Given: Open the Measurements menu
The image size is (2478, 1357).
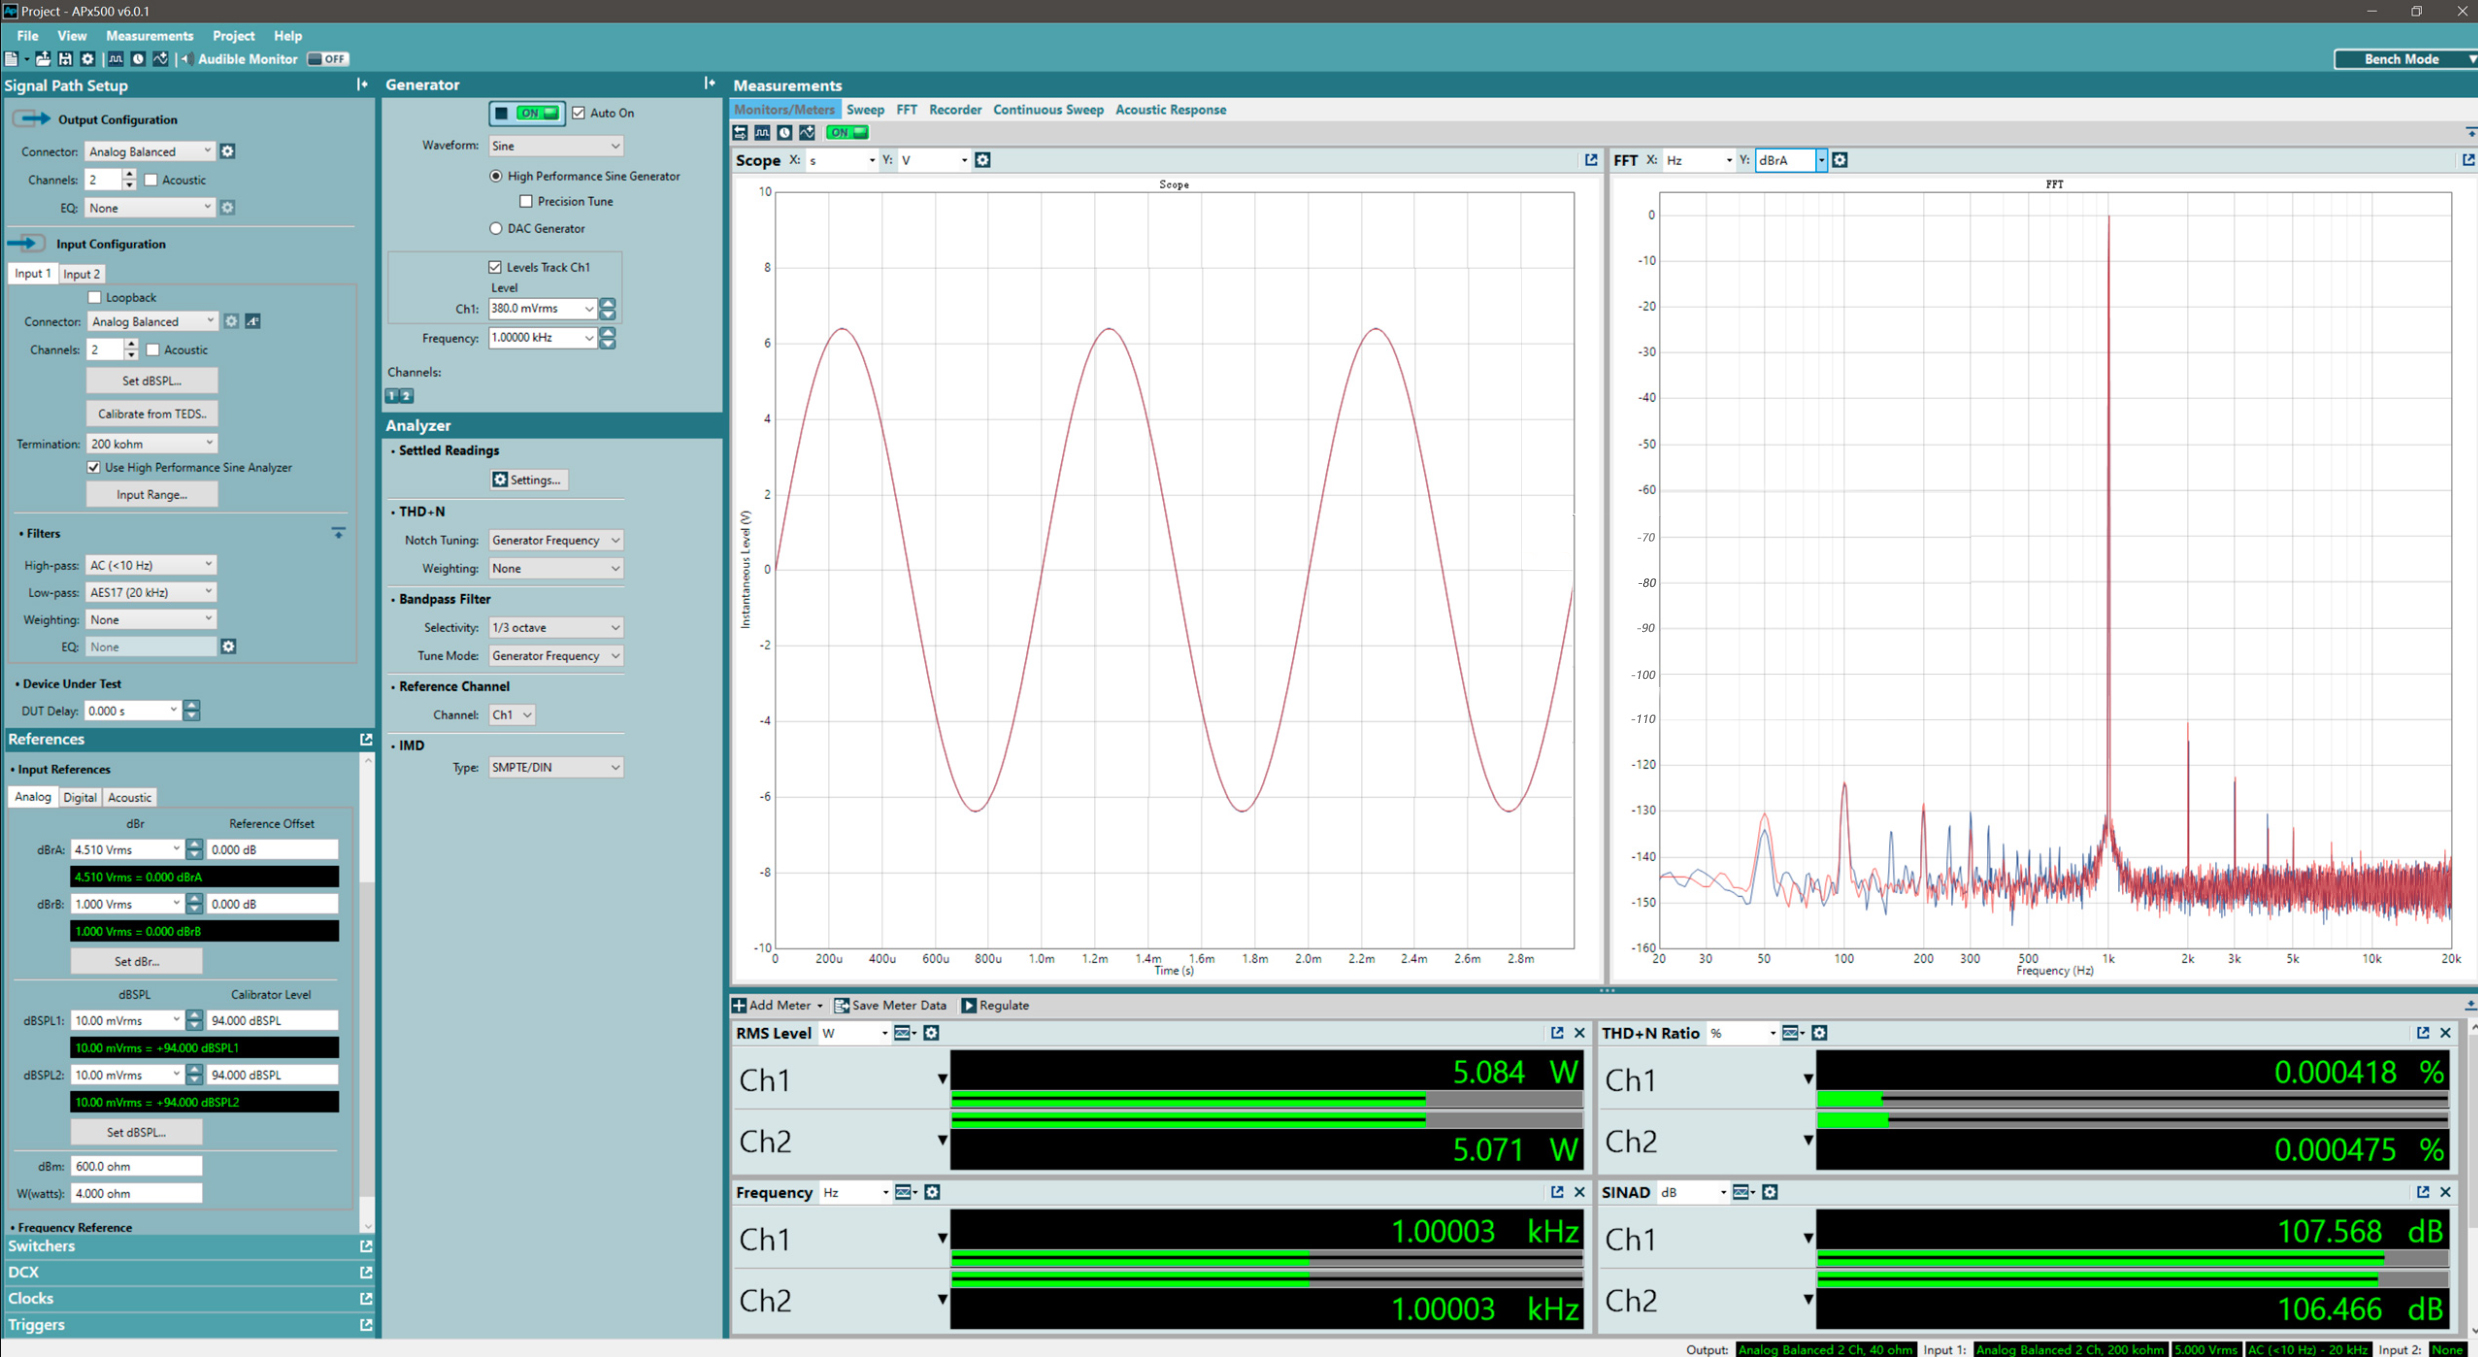Looking at the screenshot, I should (x=149, y=36).
